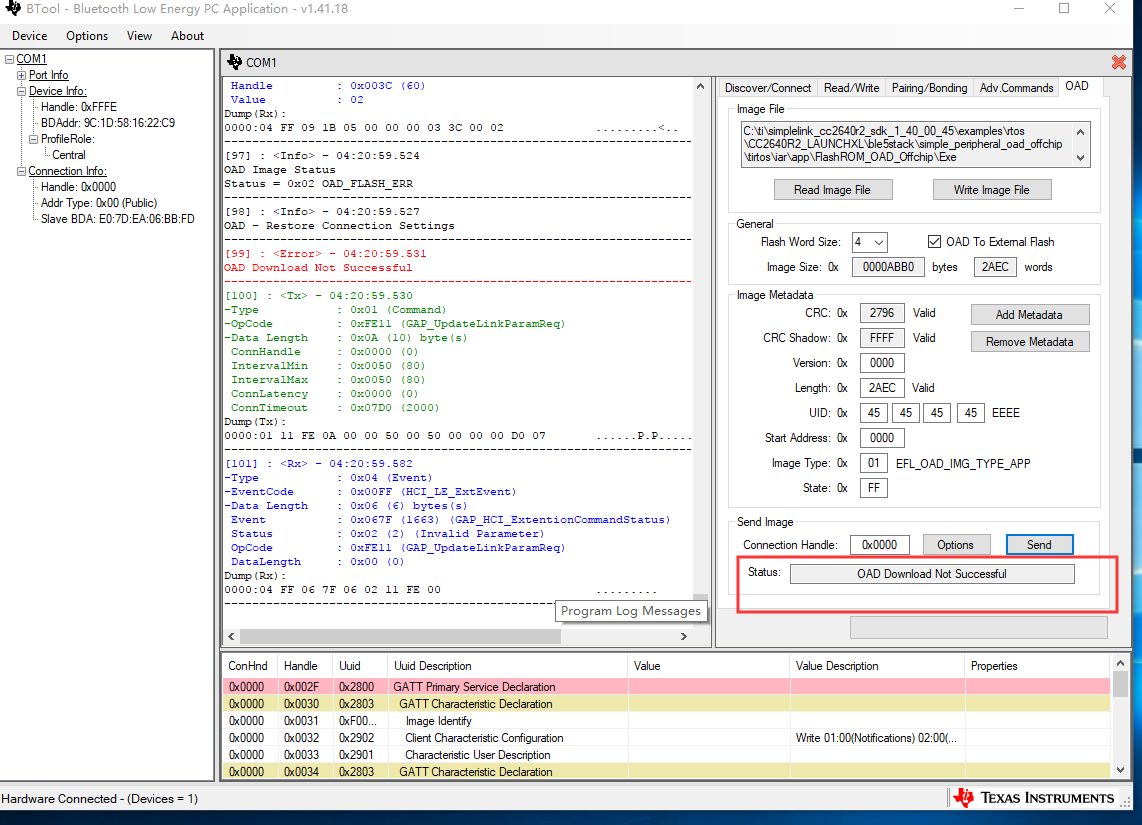The image size is (1142, 825).
Task: Collapse the Connection Info tree node
Action: coord(22,171)
